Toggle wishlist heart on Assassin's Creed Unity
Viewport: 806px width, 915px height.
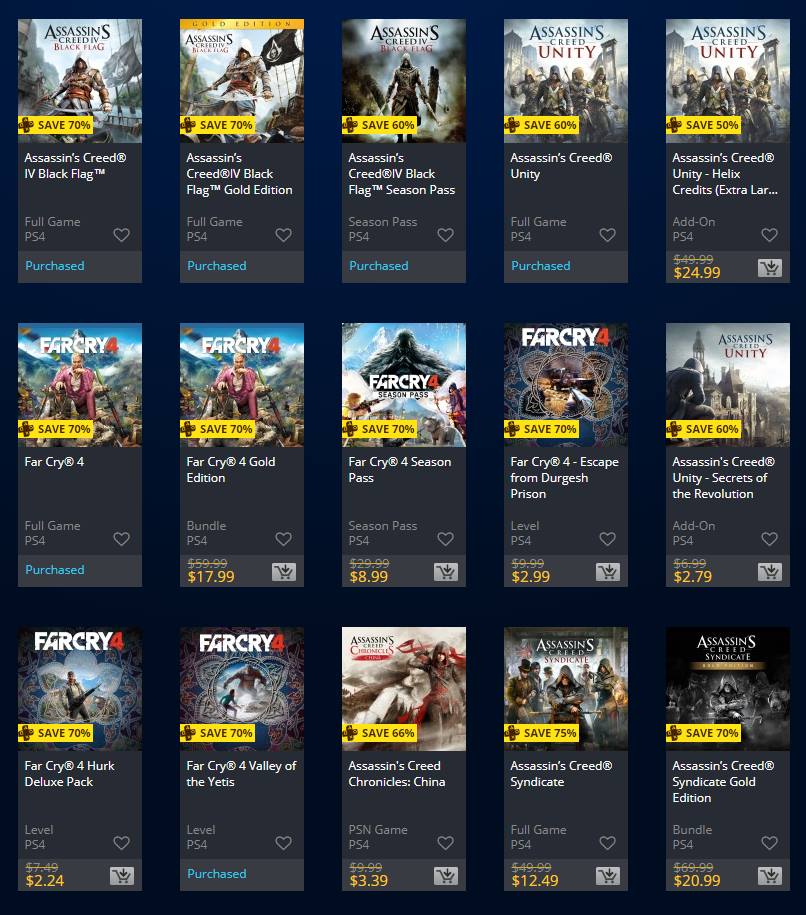(608, 235)
